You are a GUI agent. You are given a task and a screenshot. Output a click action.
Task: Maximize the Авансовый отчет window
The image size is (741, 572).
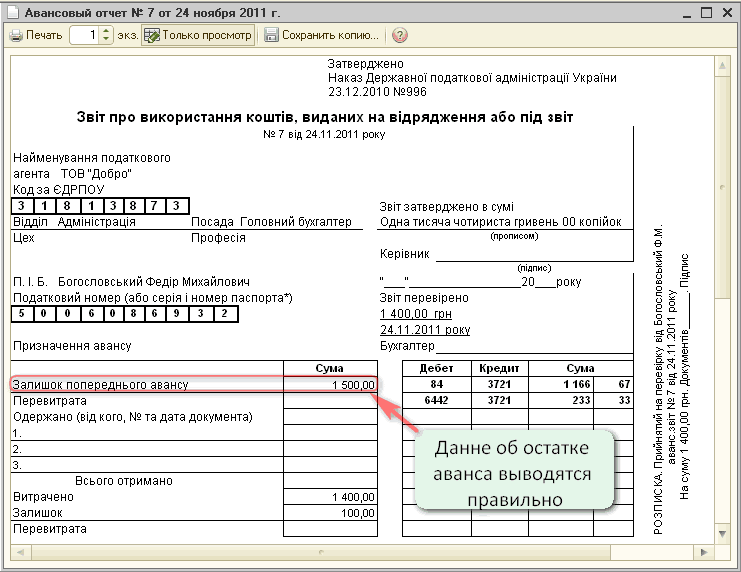point(706,12)
